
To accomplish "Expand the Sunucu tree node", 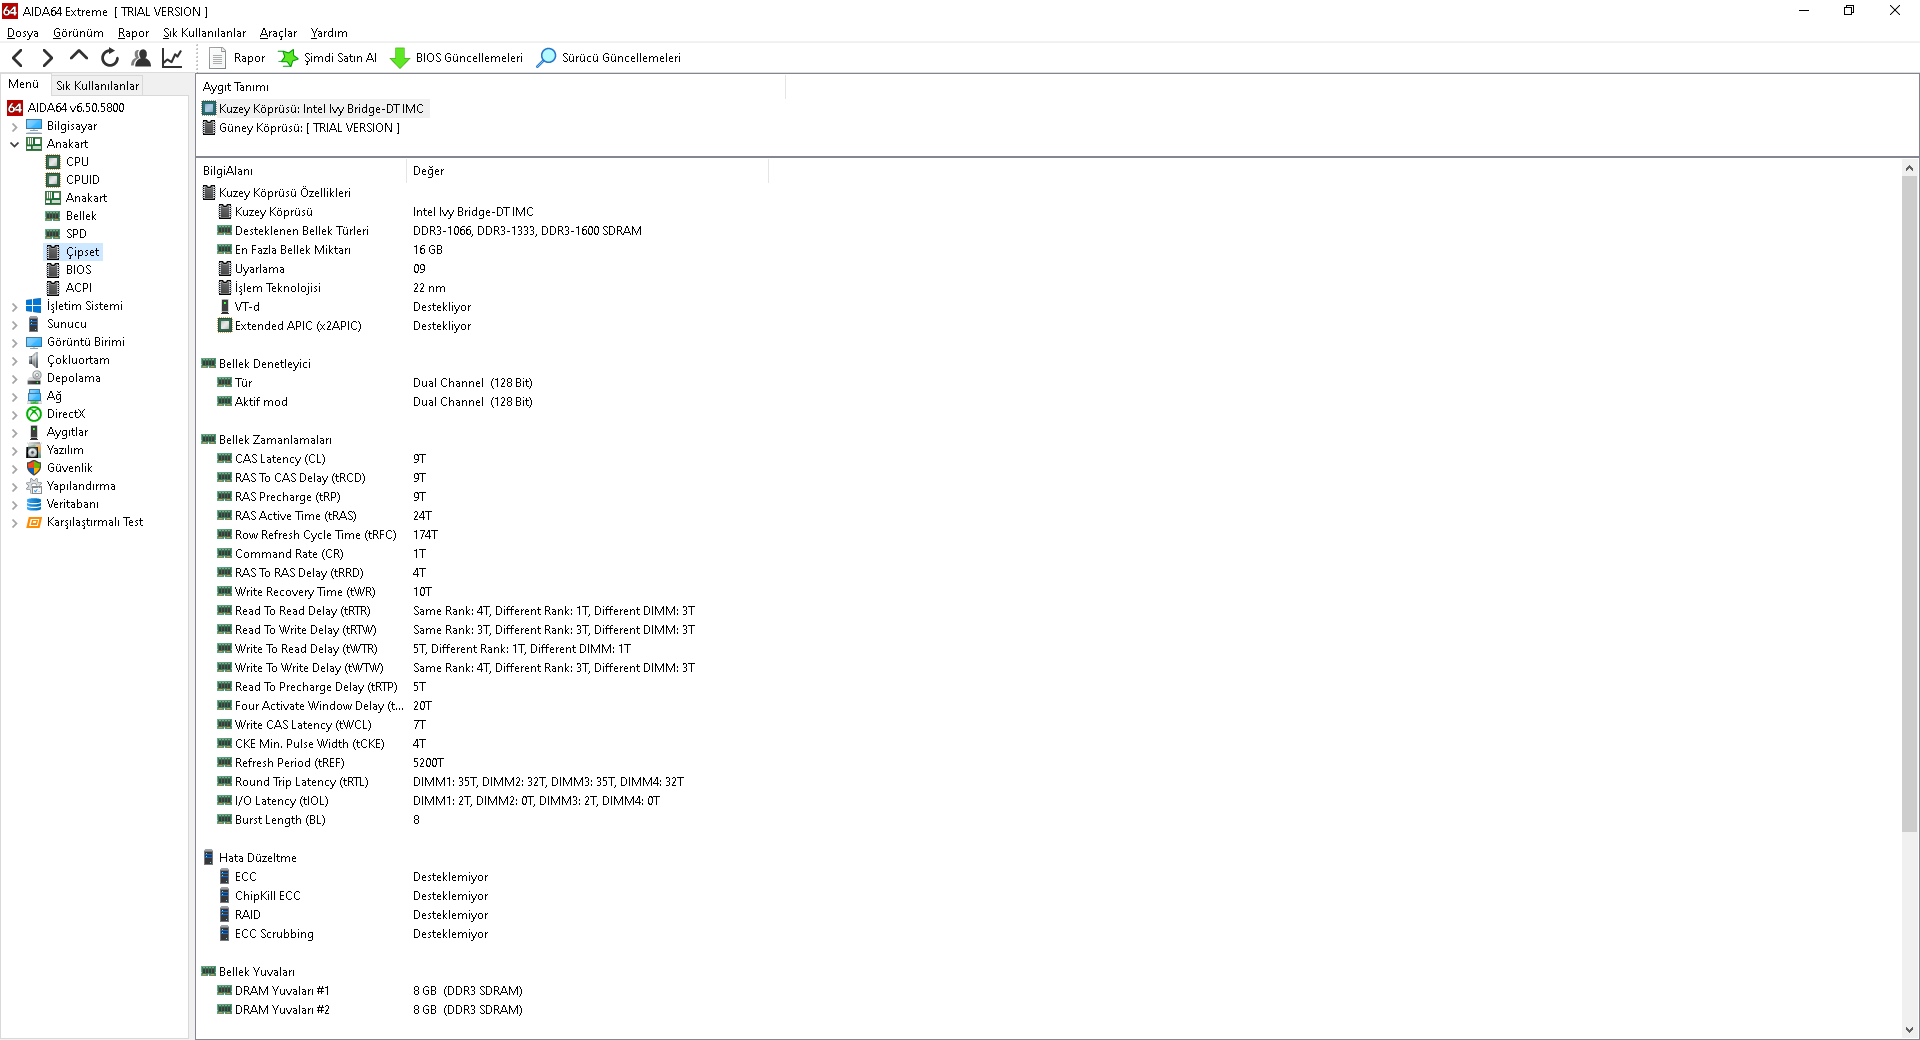I will click(15, 325).
